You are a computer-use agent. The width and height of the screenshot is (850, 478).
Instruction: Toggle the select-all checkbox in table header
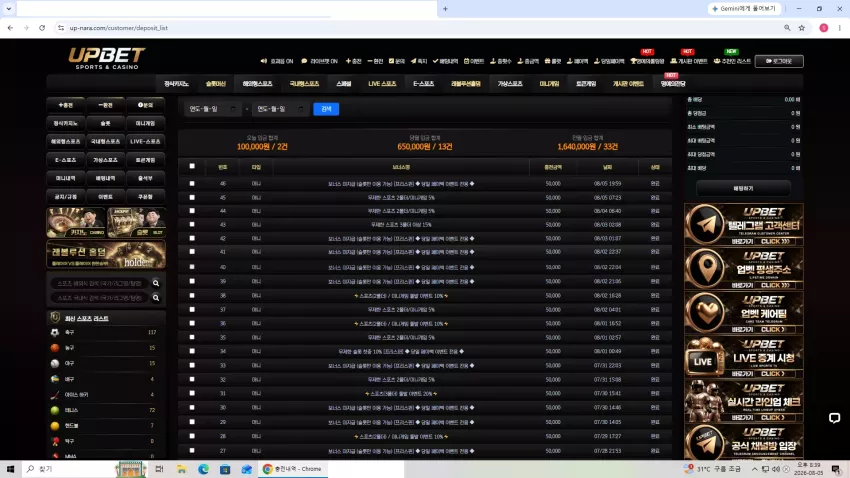click(x=192, y=166)
